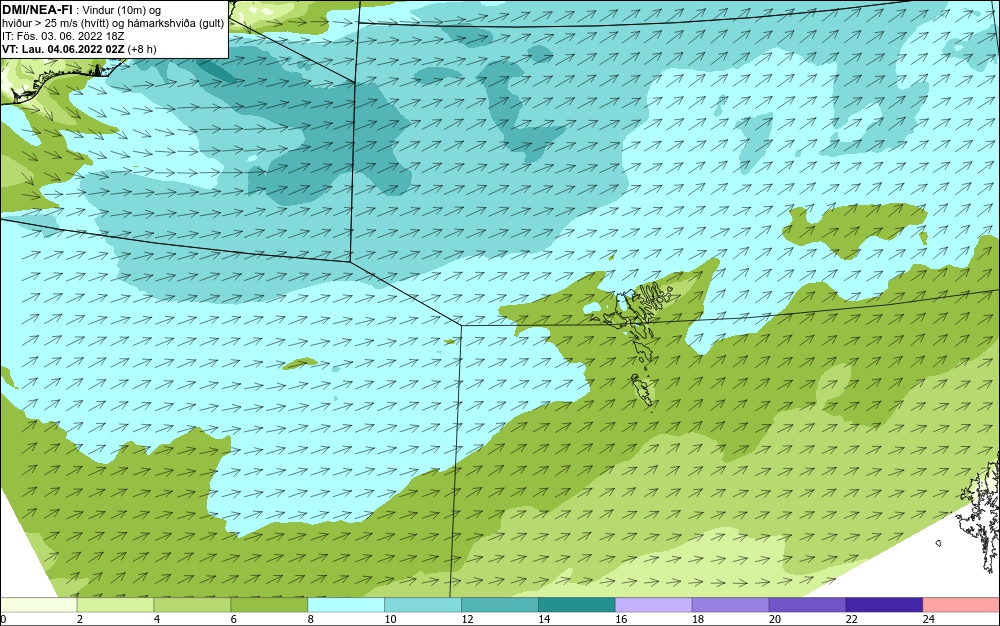Click the 14-16 m/s dark teal legend swatch
1000x626 pixels.
[577, 604]
